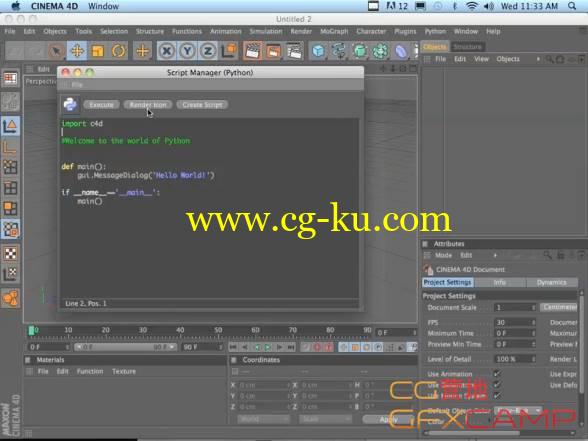Open the array modeling objects icon
This screenshot has height=441, width=588.
point(380,51)
